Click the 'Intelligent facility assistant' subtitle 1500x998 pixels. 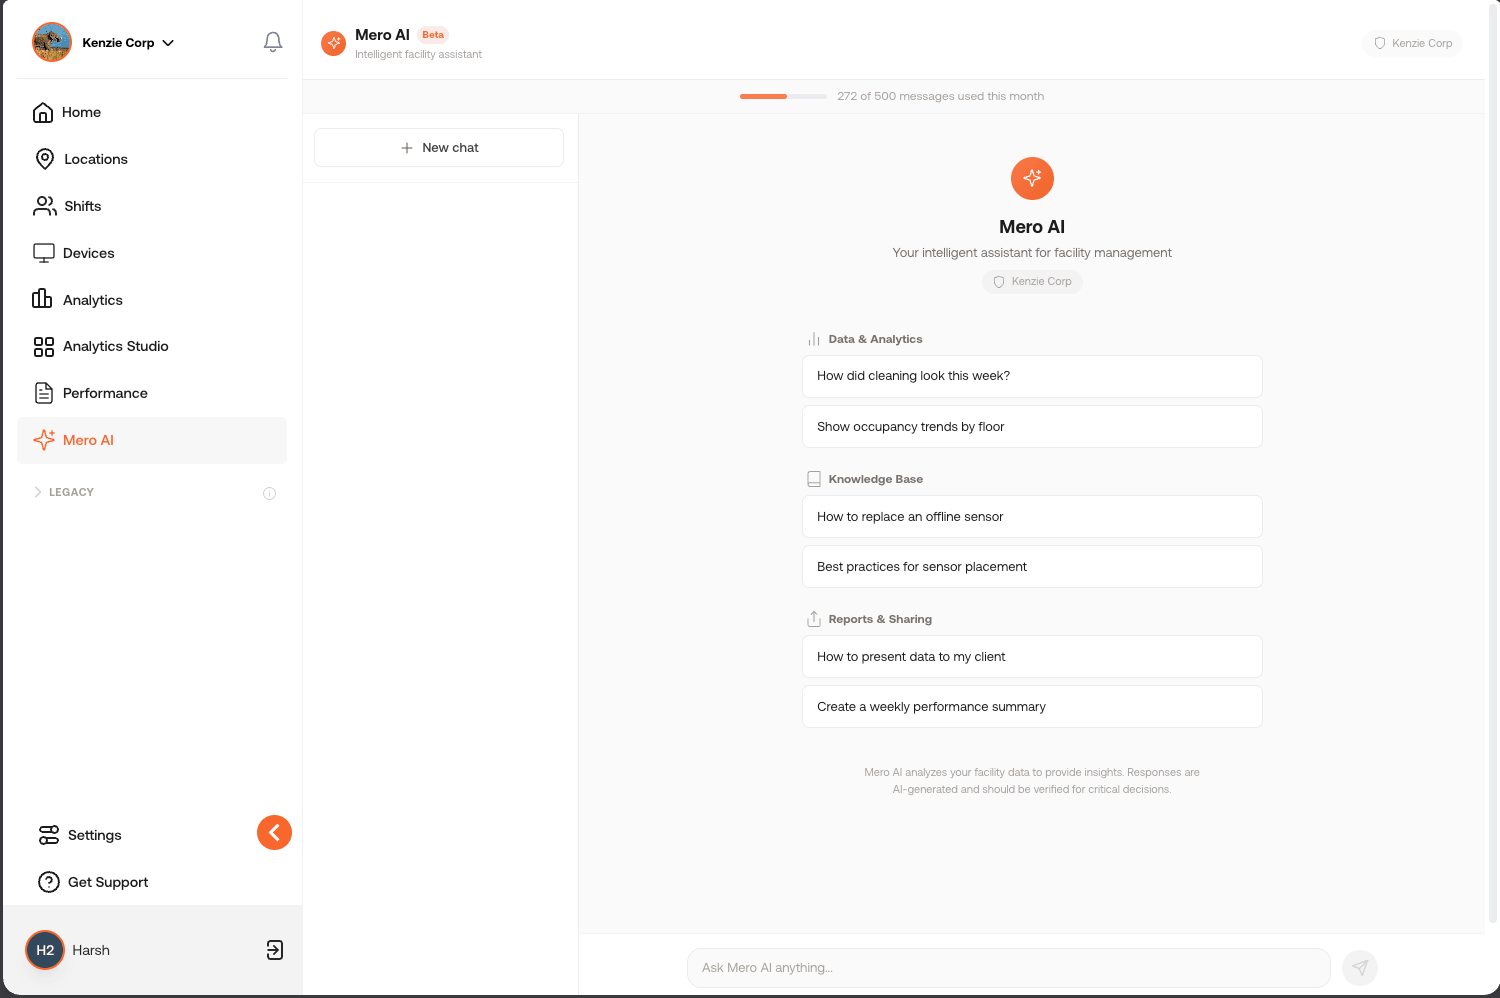418,55
